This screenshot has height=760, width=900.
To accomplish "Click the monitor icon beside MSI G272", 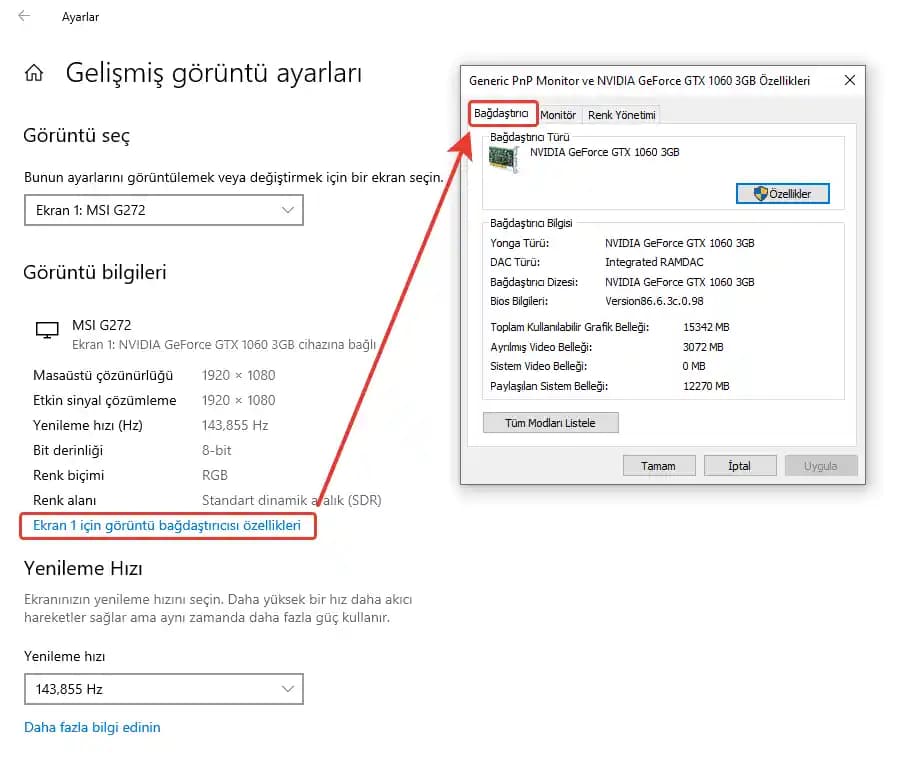I will point(46,328).
